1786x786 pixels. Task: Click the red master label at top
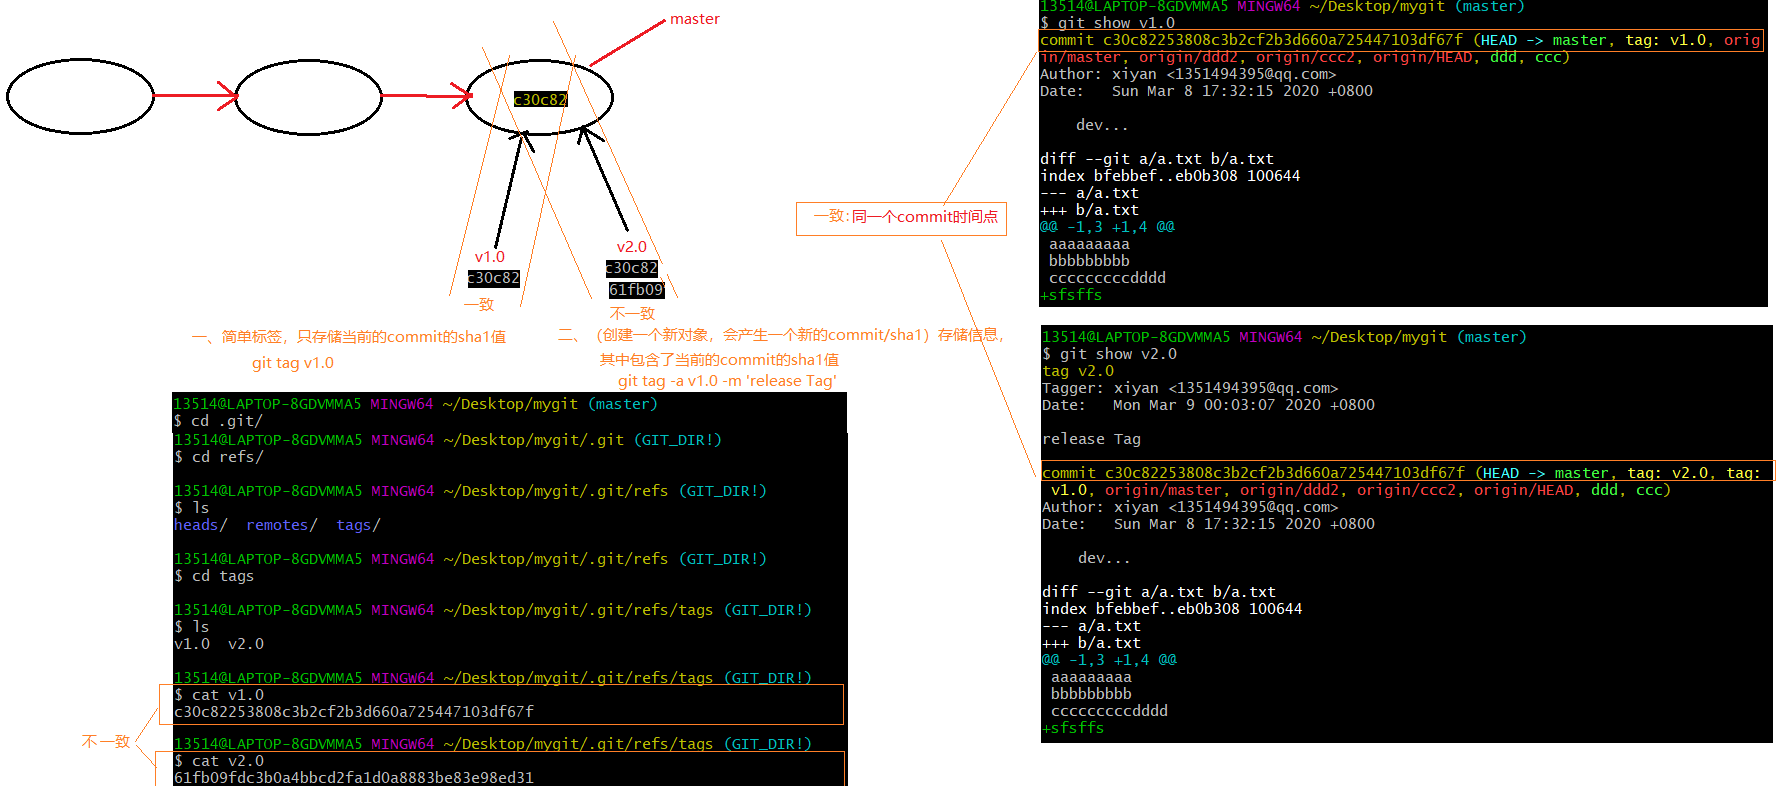[694, 19]
